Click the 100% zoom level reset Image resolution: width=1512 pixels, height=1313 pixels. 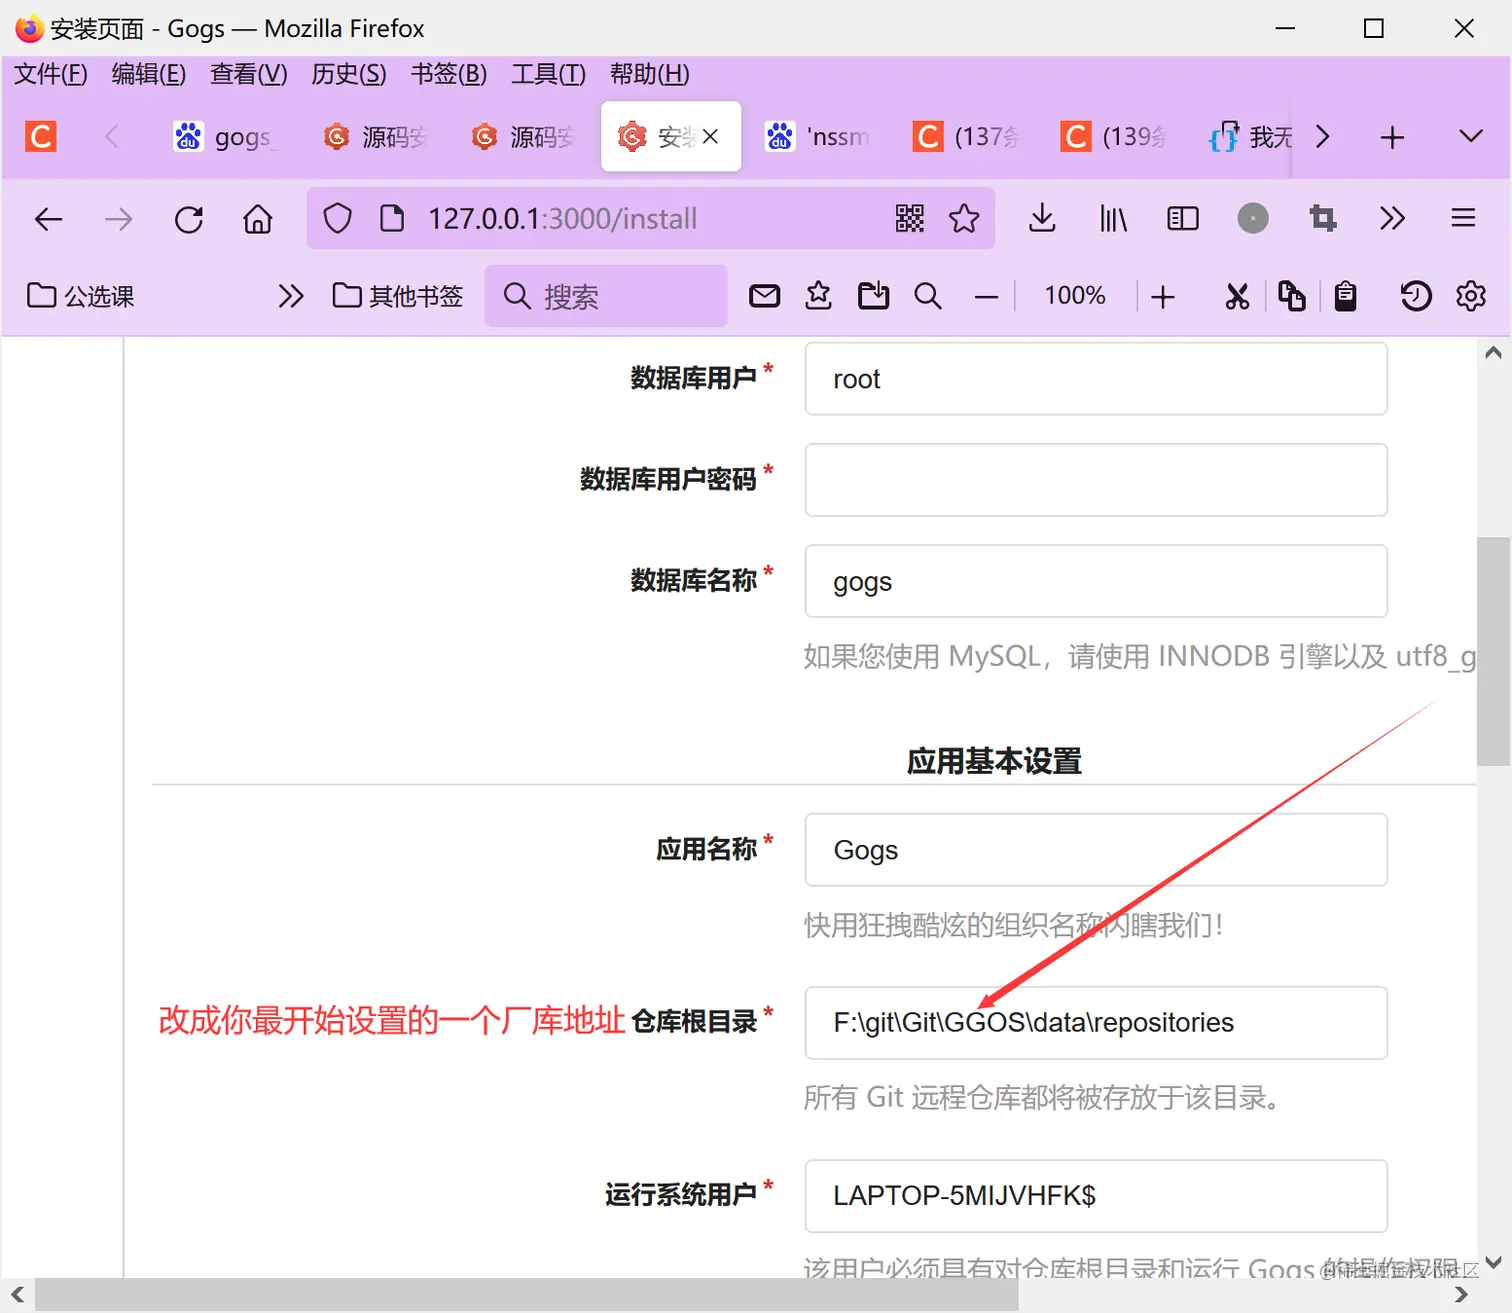click(x=1075, y=296)
